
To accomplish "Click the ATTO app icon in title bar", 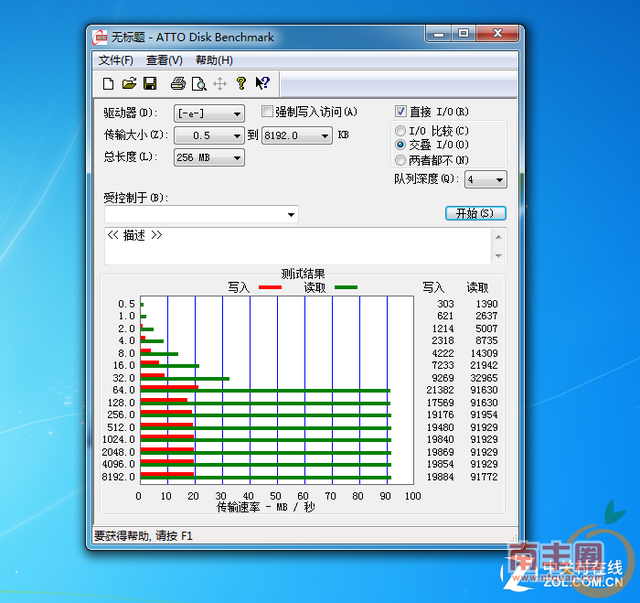I will click(101, 37).
